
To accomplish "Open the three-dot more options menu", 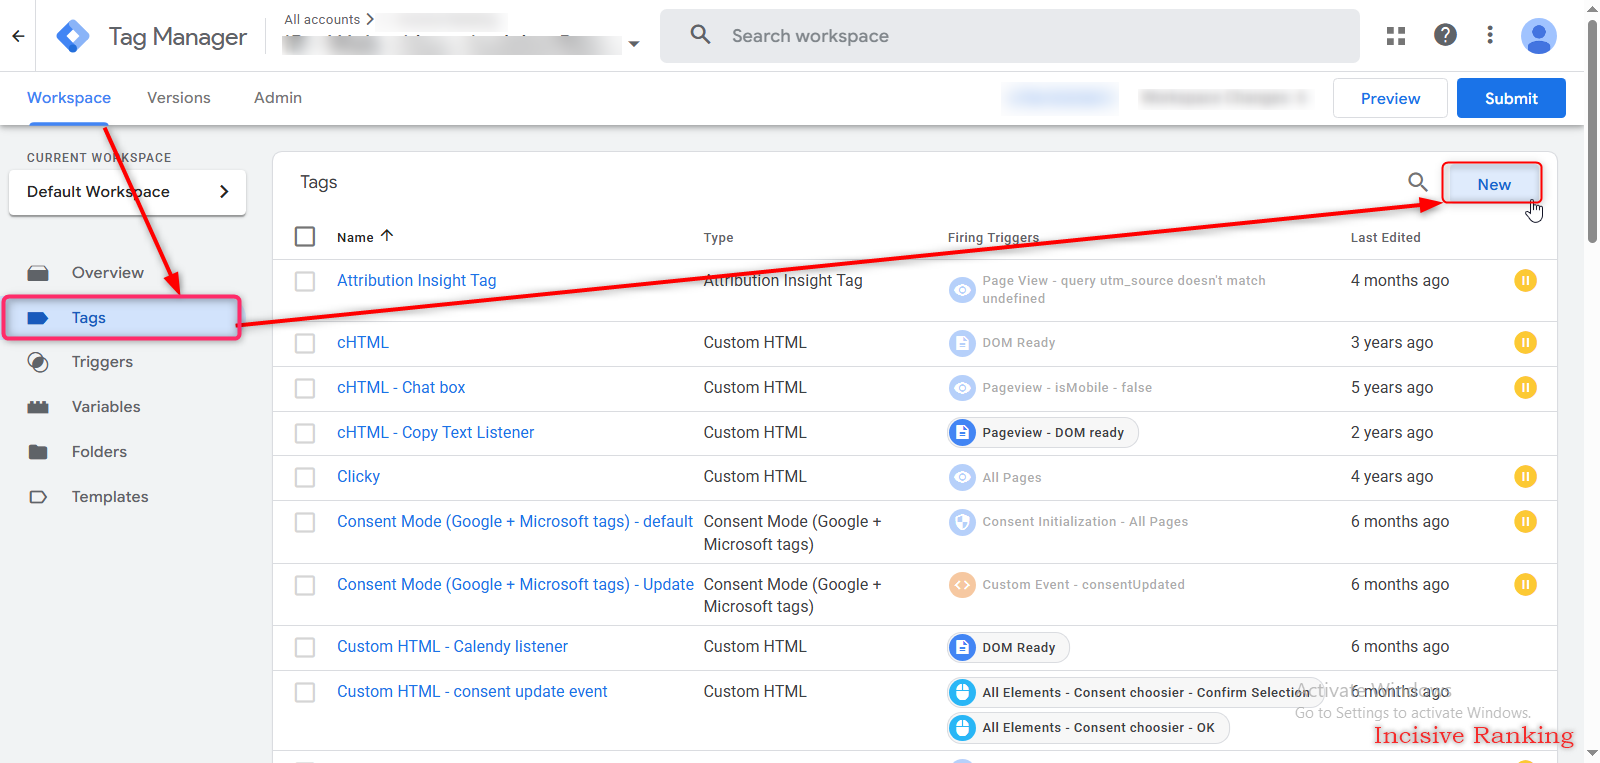I will point(1490,35).
